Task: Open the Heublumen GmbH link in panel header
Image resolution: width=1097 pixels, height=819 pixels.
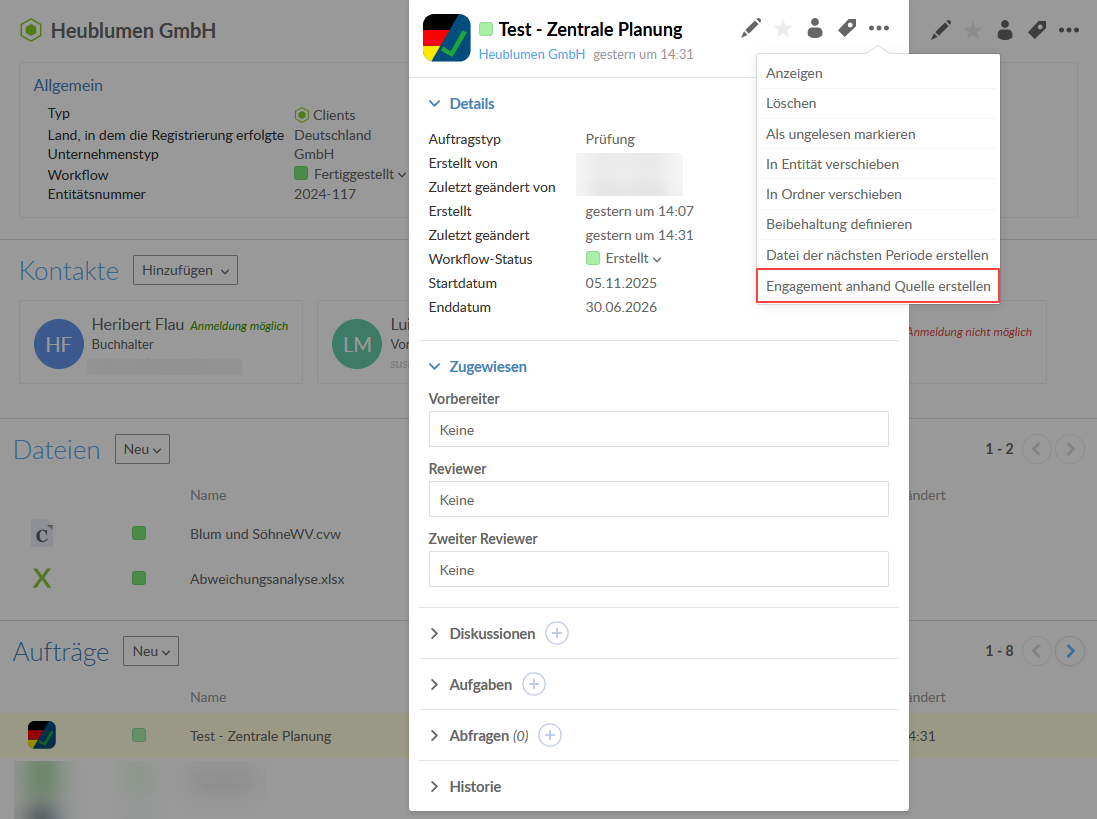Action: point(532,55)
